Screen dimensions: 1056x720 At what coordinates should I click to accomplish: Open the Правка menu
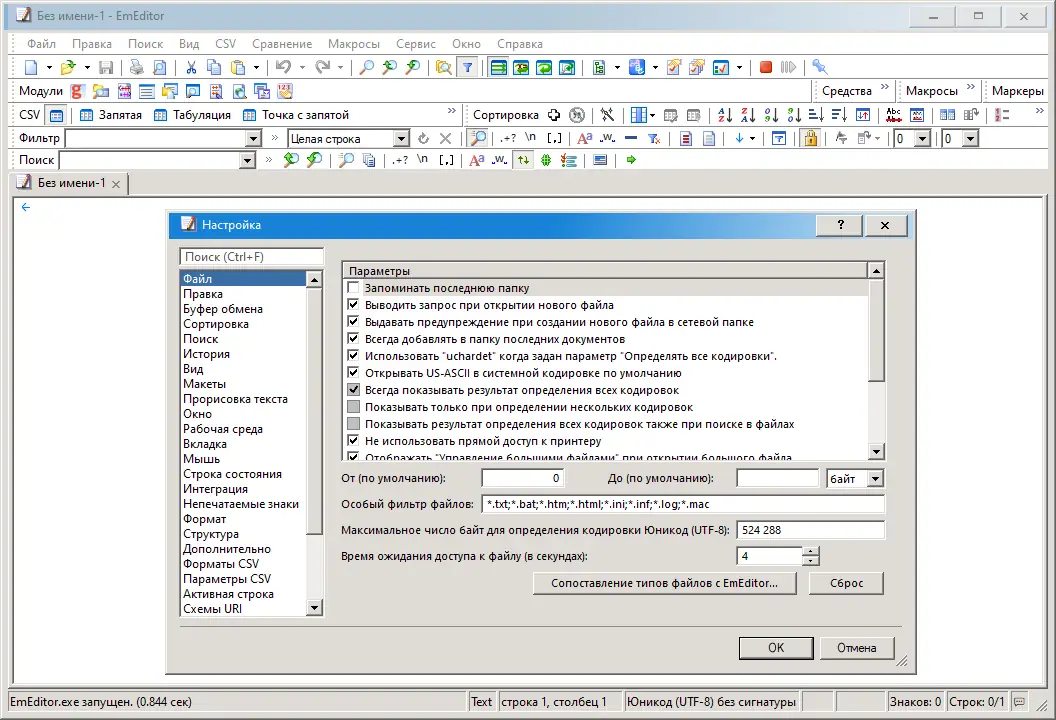click(x=92, y=44)
